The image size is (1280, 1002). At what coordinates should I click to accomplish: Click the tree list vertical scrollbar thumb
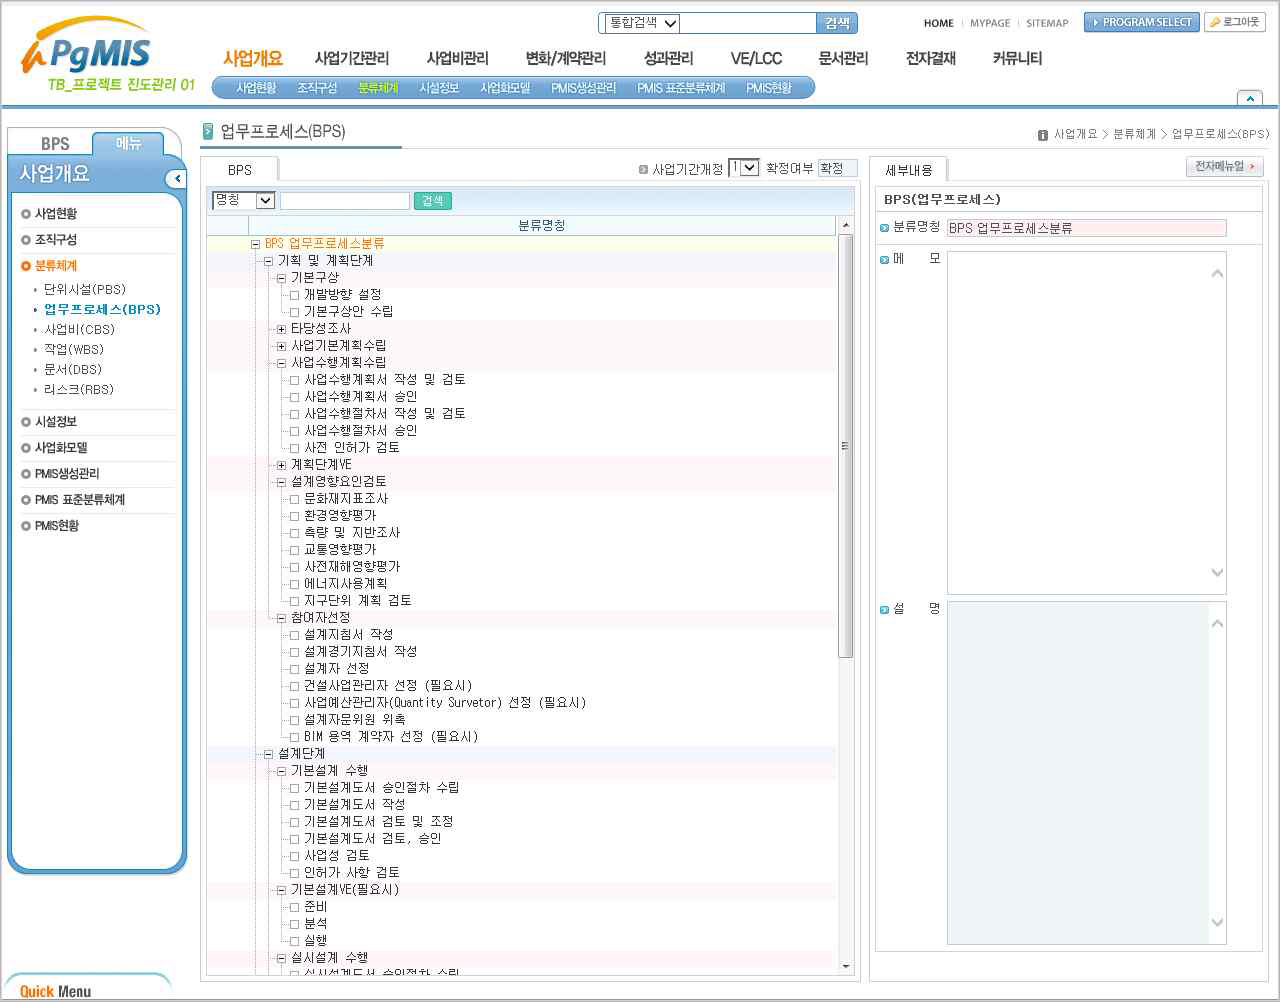coord(846,446)
